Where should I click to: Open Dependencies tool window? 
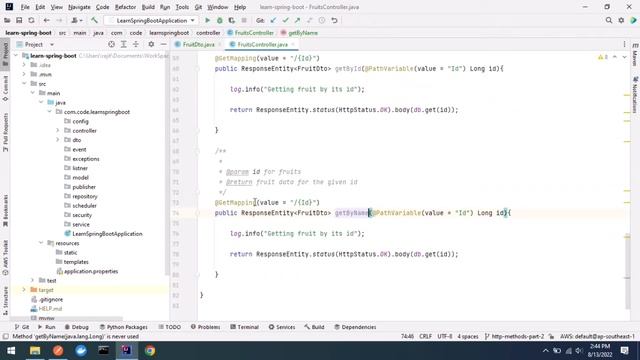[355, 327]
